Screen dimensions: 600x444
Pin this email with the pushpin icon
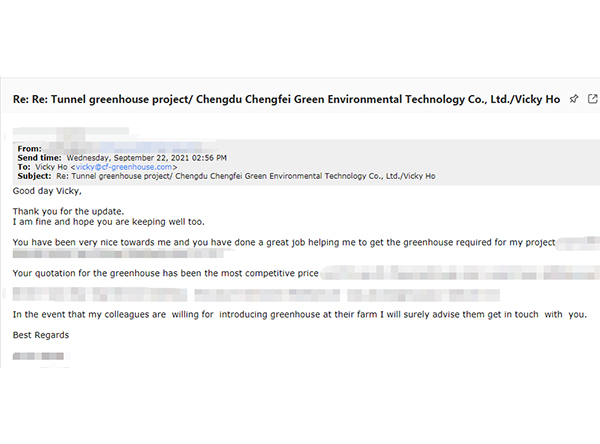click(574, 99)
